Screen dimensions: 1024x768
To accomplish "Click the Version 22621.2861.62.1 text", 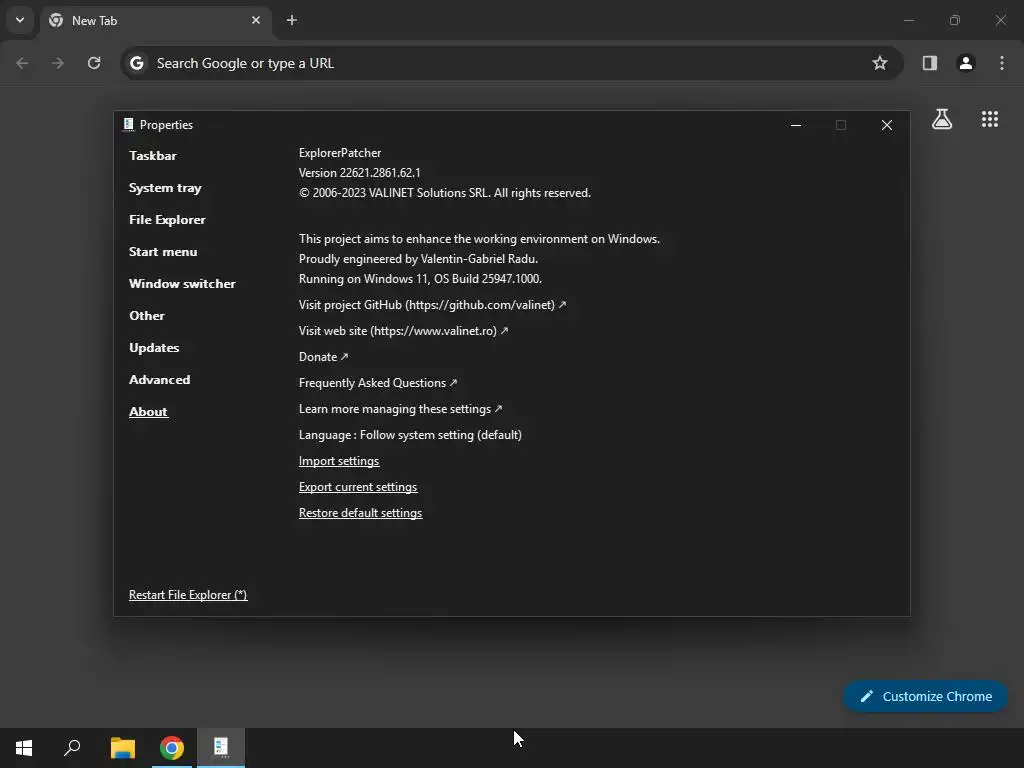I will pyautogui.click(x=360, y=173).
